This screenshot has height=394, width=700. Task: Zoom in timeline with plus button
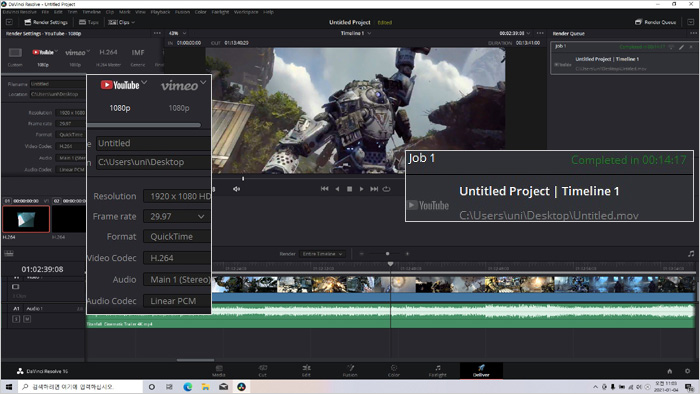coord(407,254)
